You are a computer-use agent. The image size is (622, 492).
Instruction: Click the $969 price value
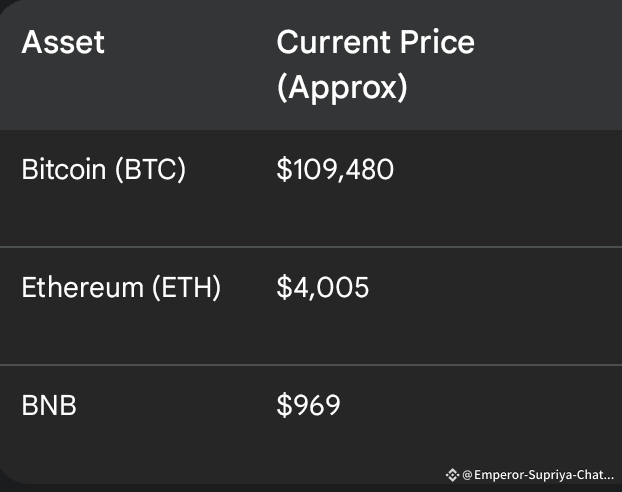tap(309, 405)
